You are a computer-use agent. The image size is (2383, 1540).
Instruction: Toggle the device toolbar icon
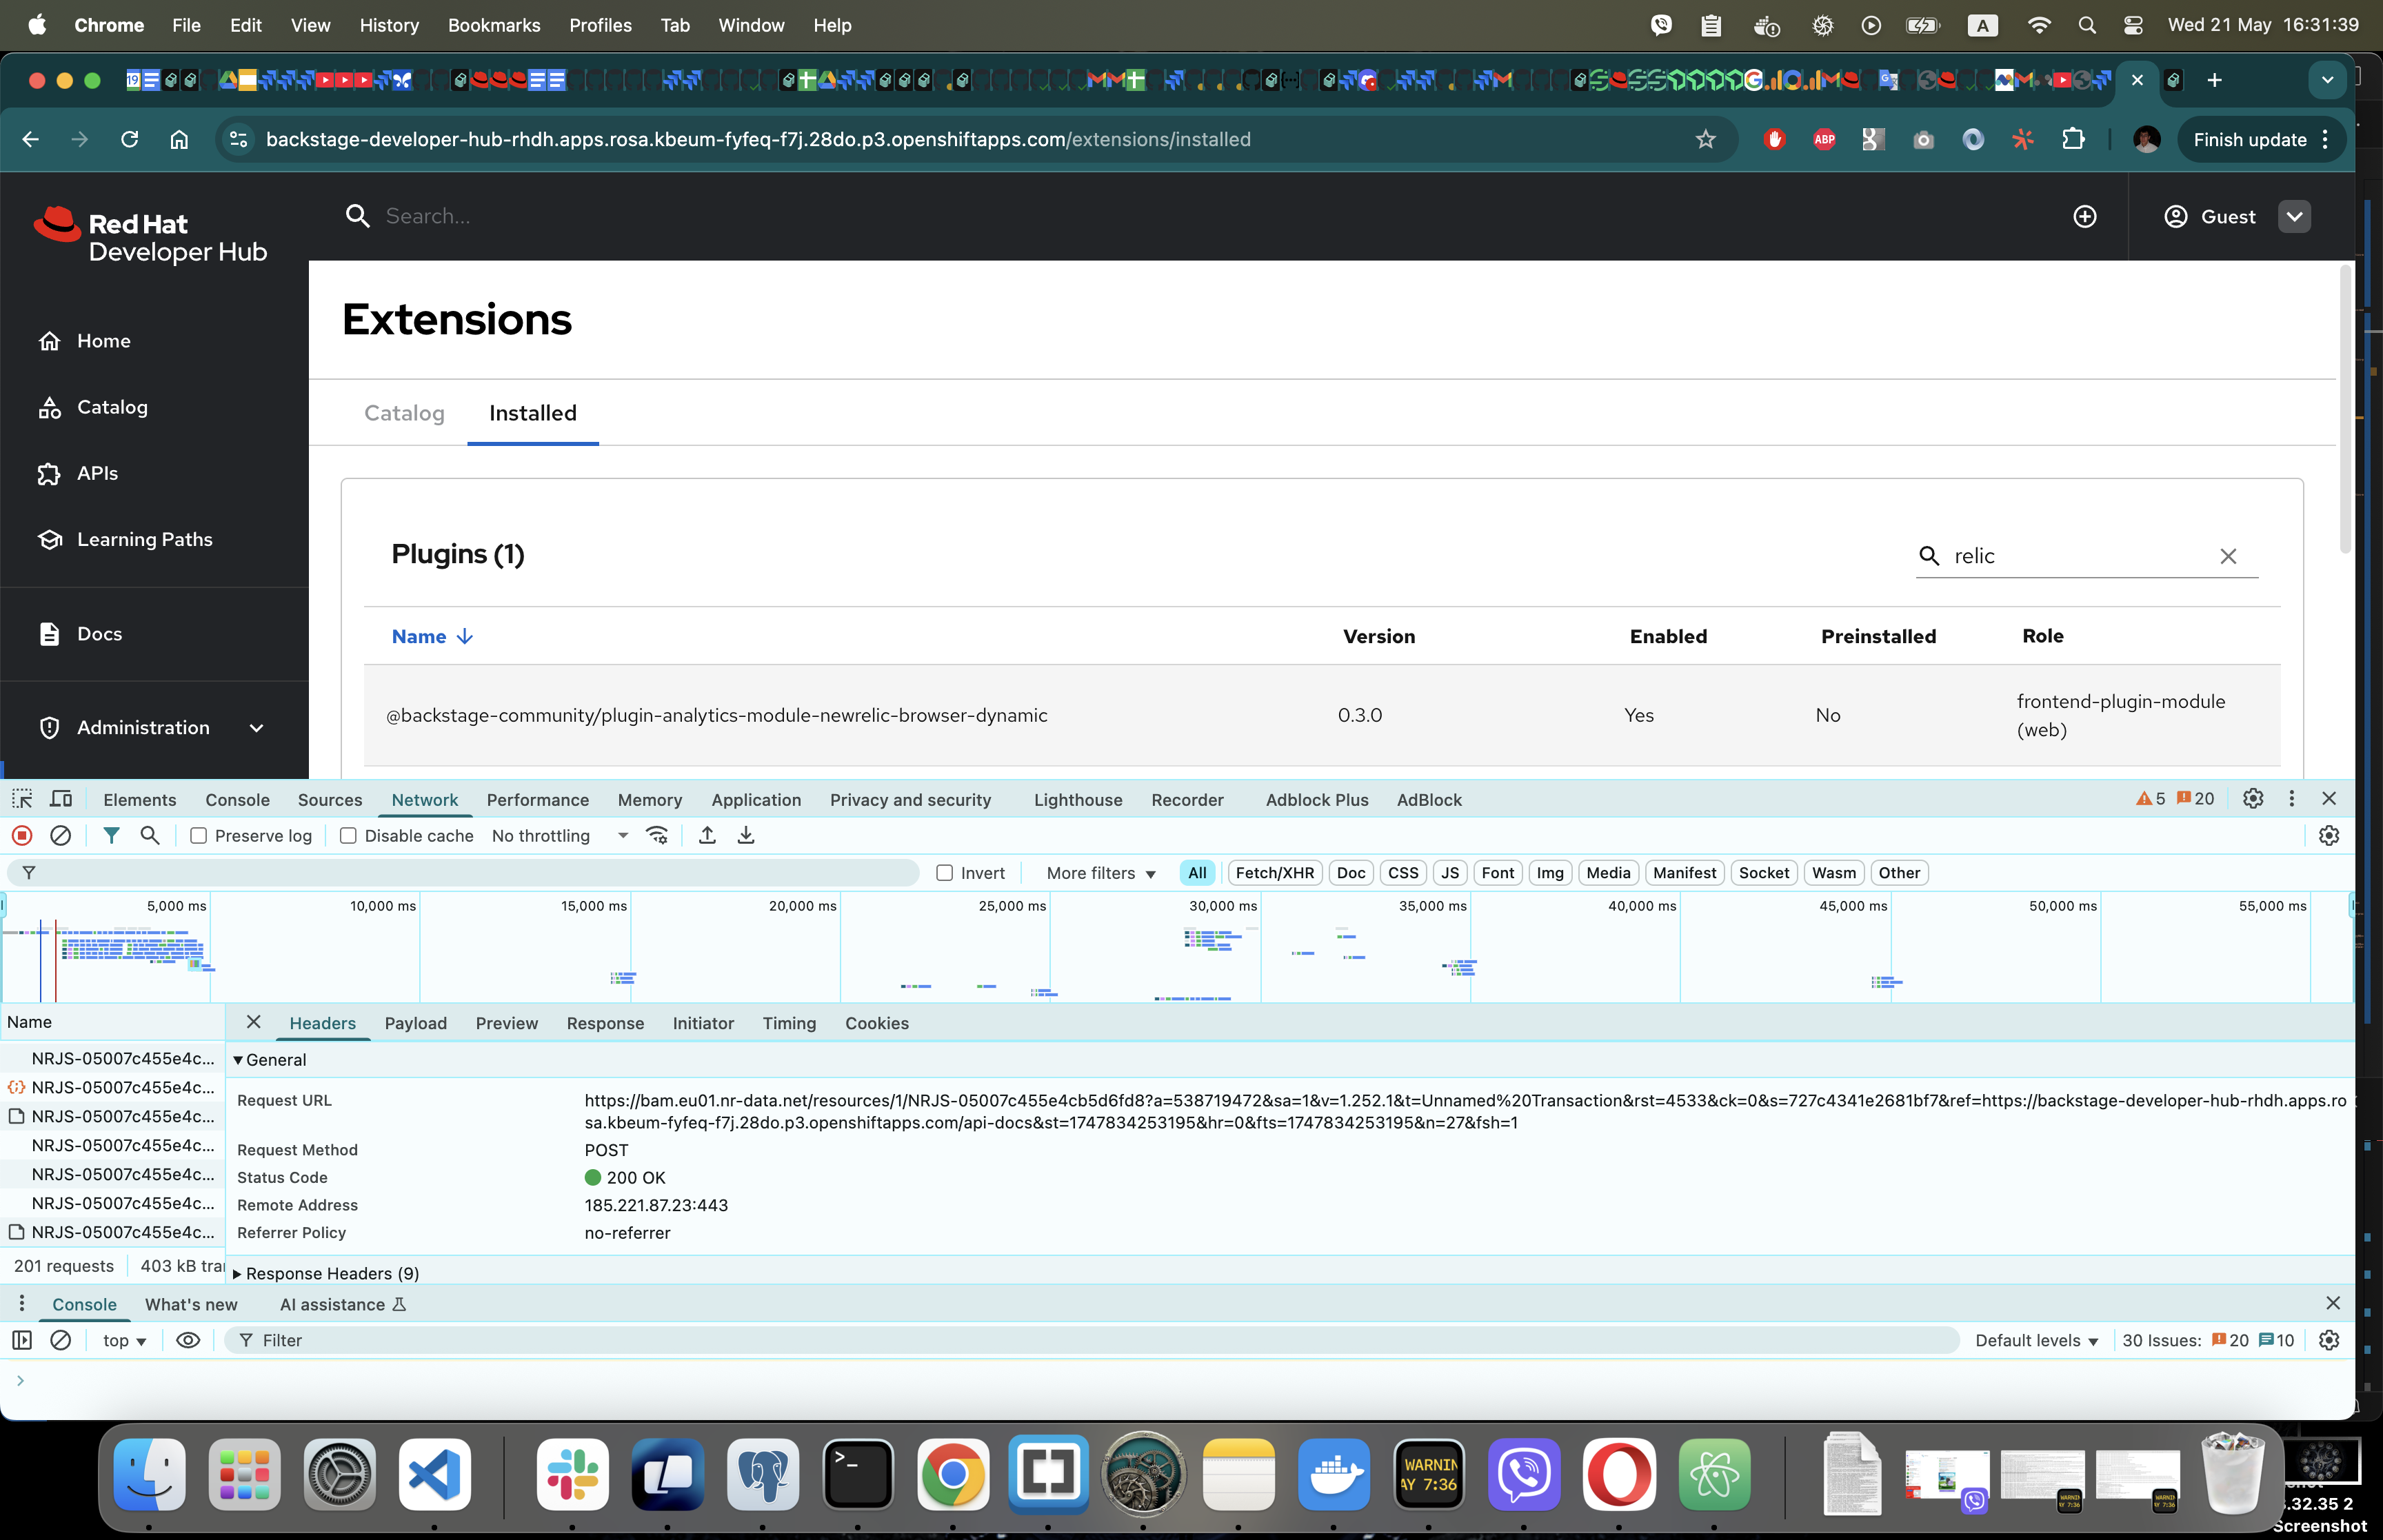(61, 798)
